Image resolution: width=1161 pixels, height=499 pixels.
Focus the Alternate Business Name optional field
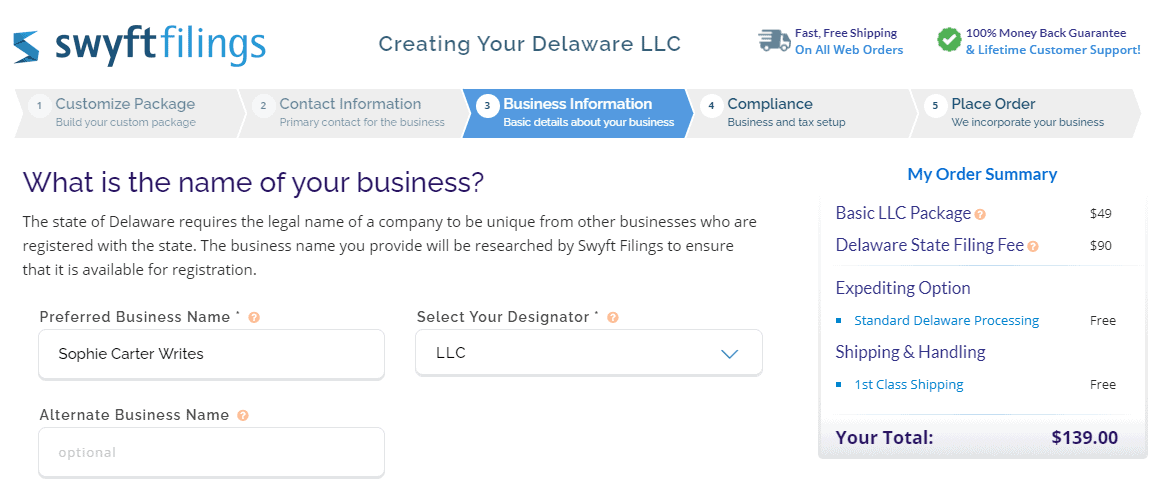pos(212,452)
